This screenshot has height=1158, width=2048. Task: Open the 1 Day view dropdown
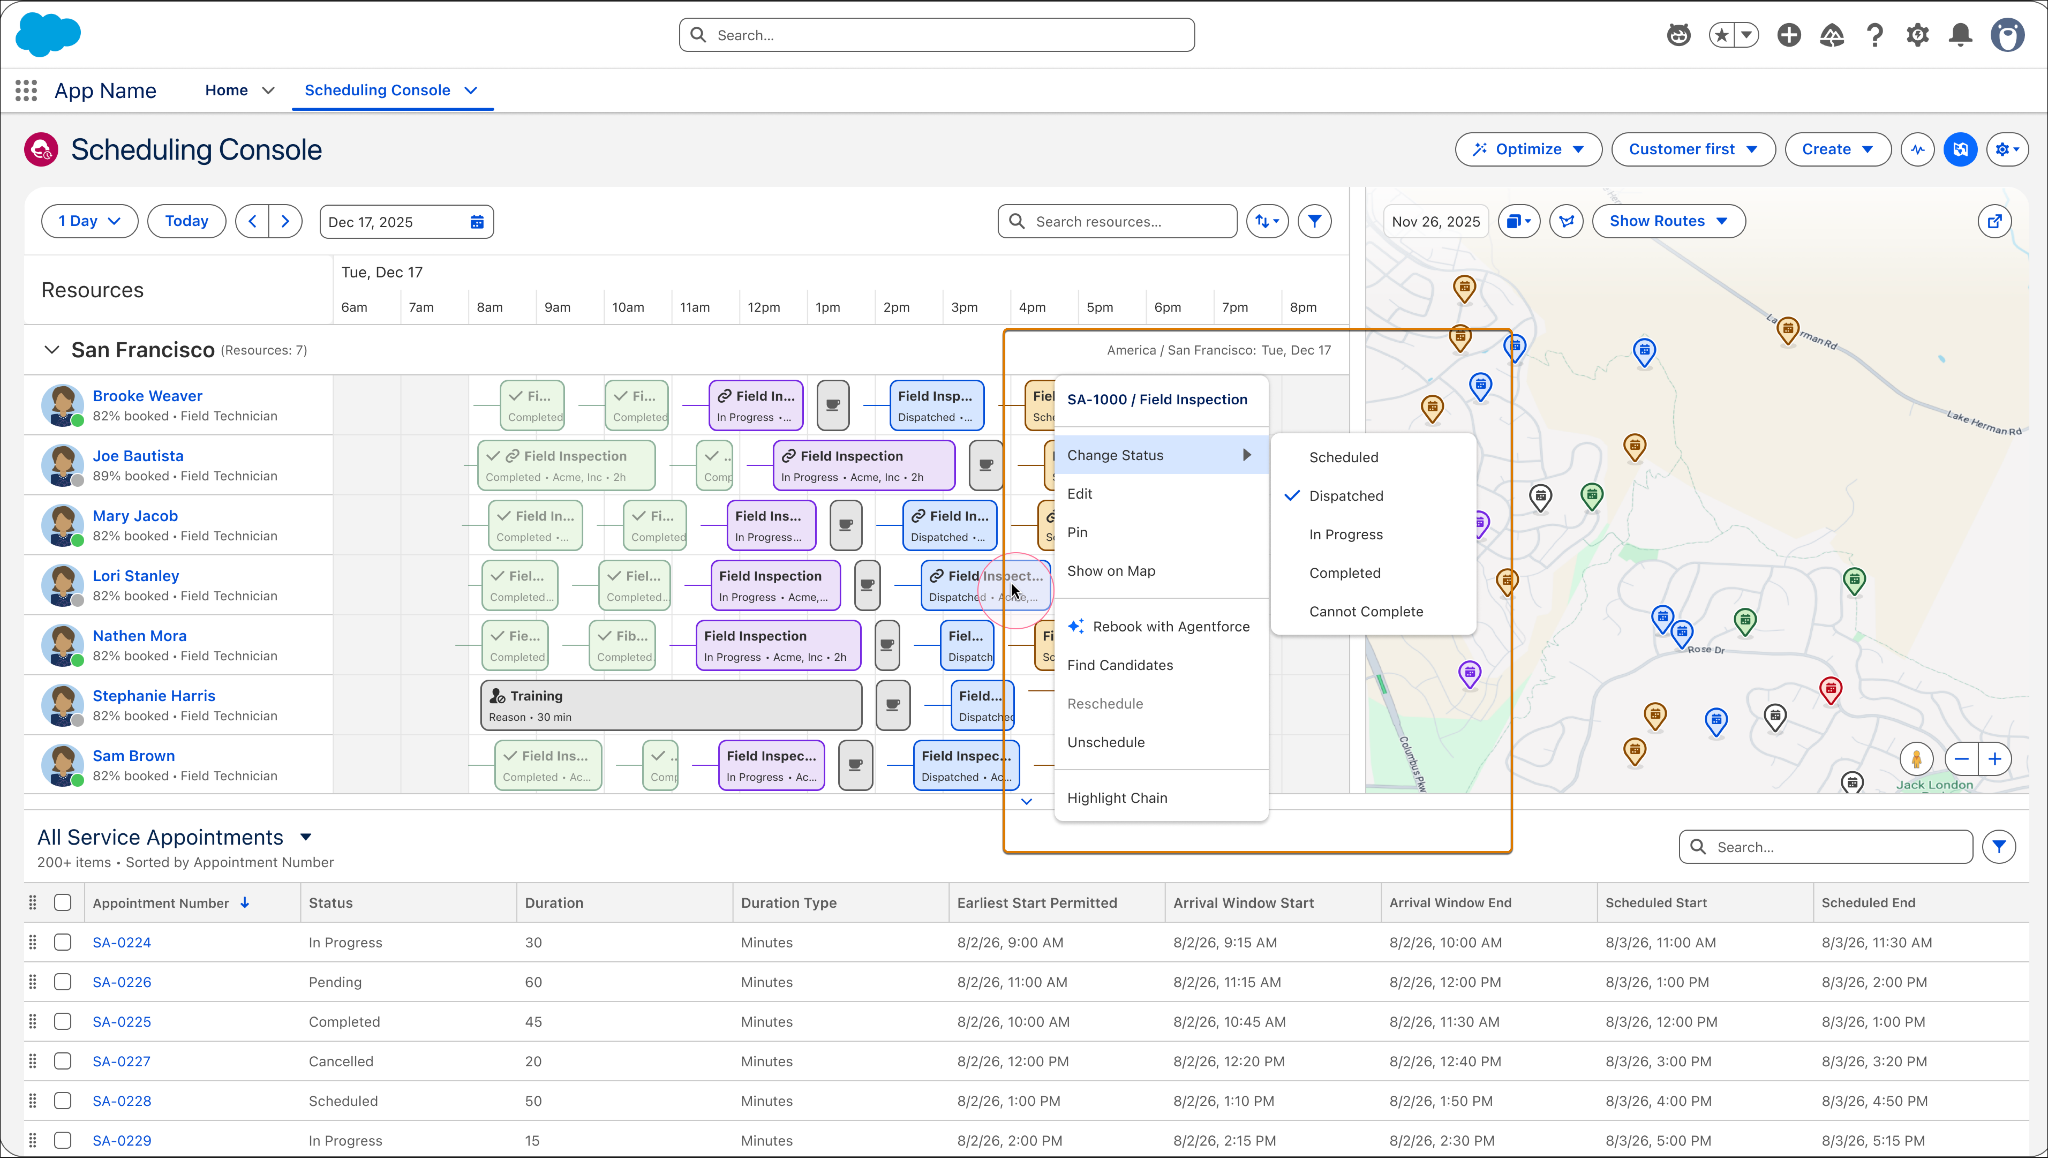[x=89, y=221]
